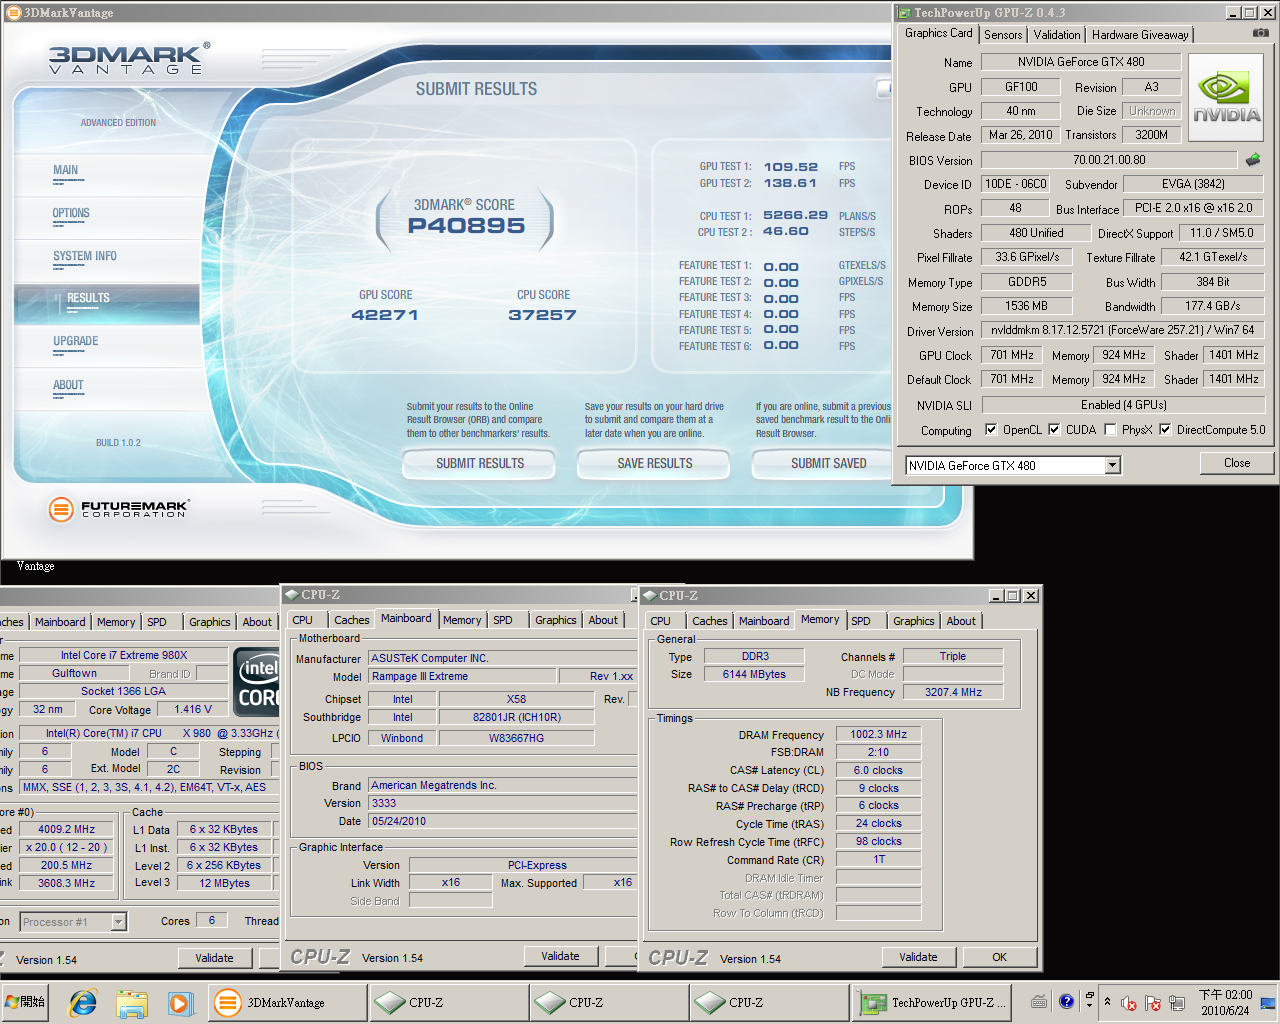Viewport: 1280px width, 1024px height.
Task: Toggle the CUDA checkbox
Action: click(1054, 429)
